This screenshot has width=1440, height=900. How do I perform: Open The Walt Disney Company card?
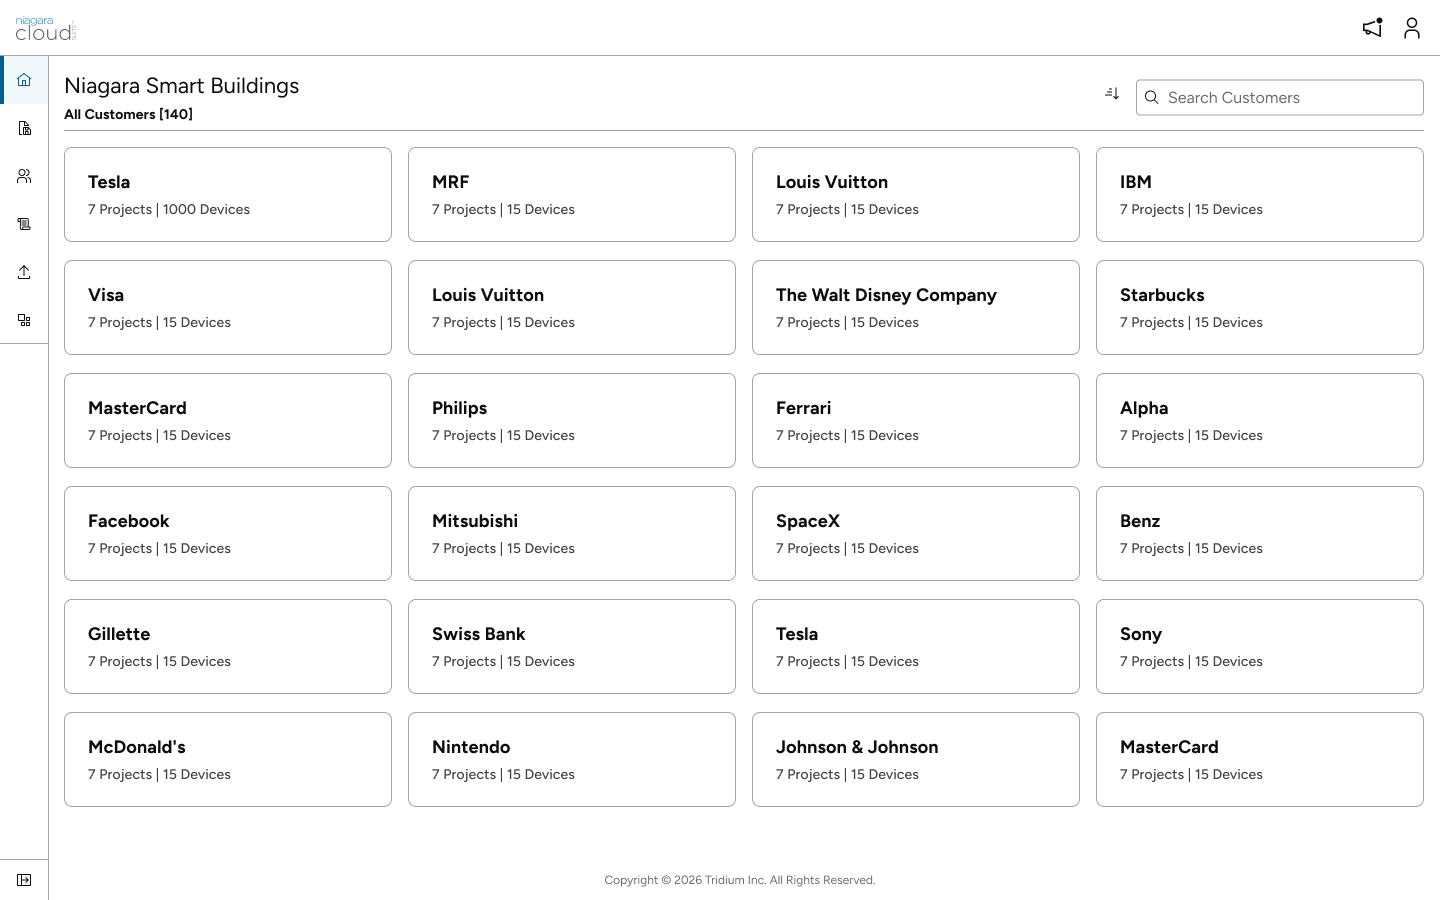tap(916, 307)
